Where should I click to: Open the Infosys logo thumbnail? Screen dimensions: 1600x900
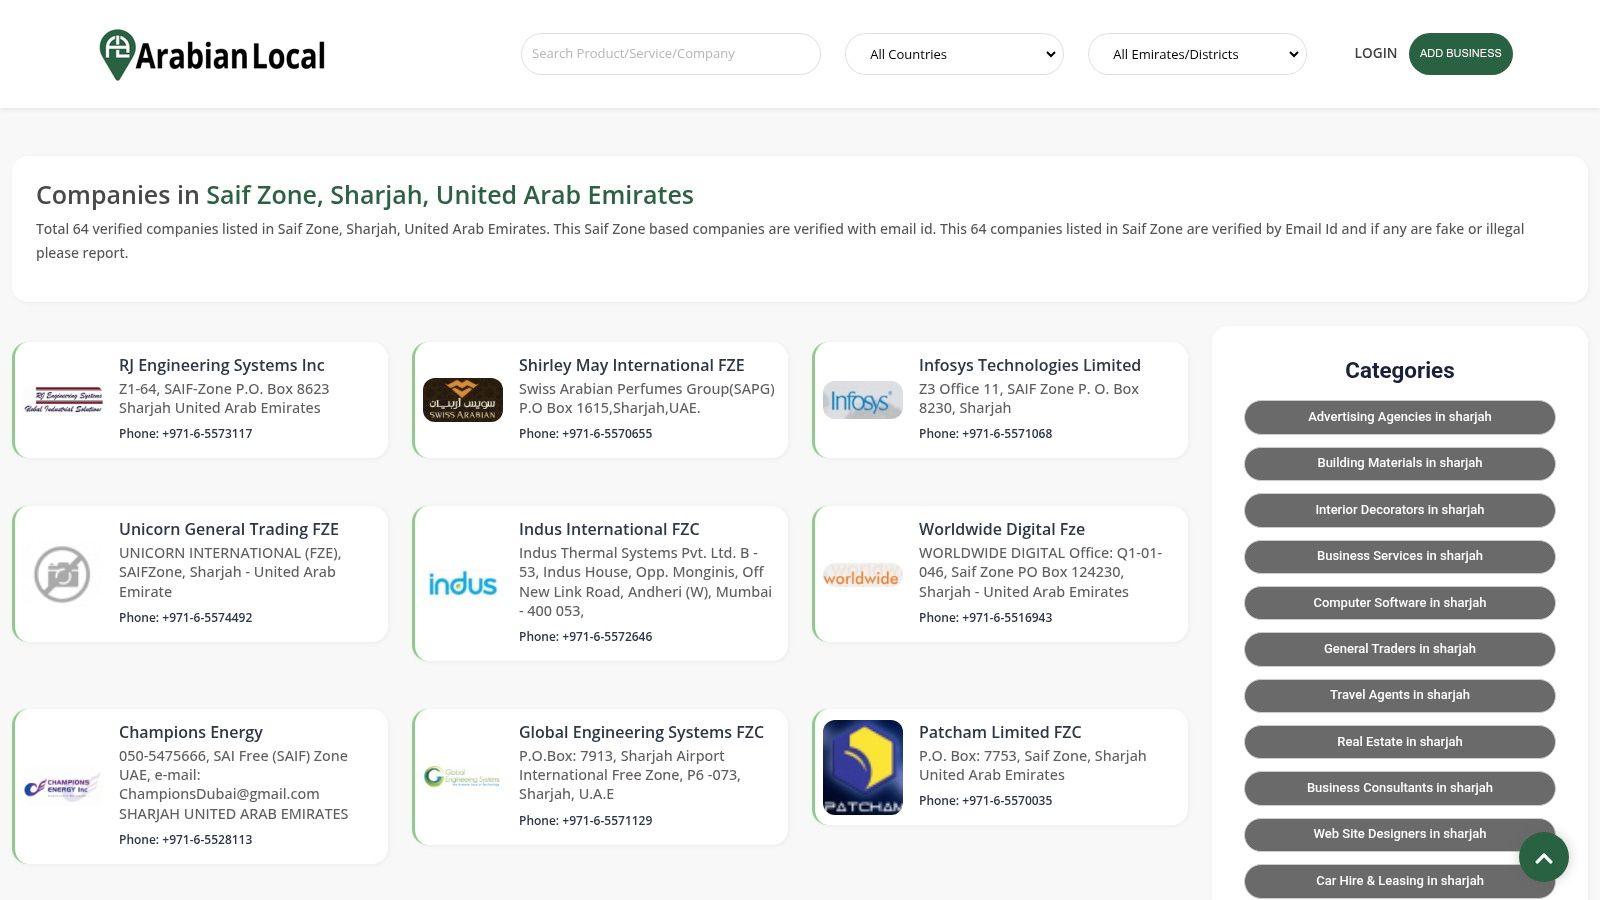(863, 400)
